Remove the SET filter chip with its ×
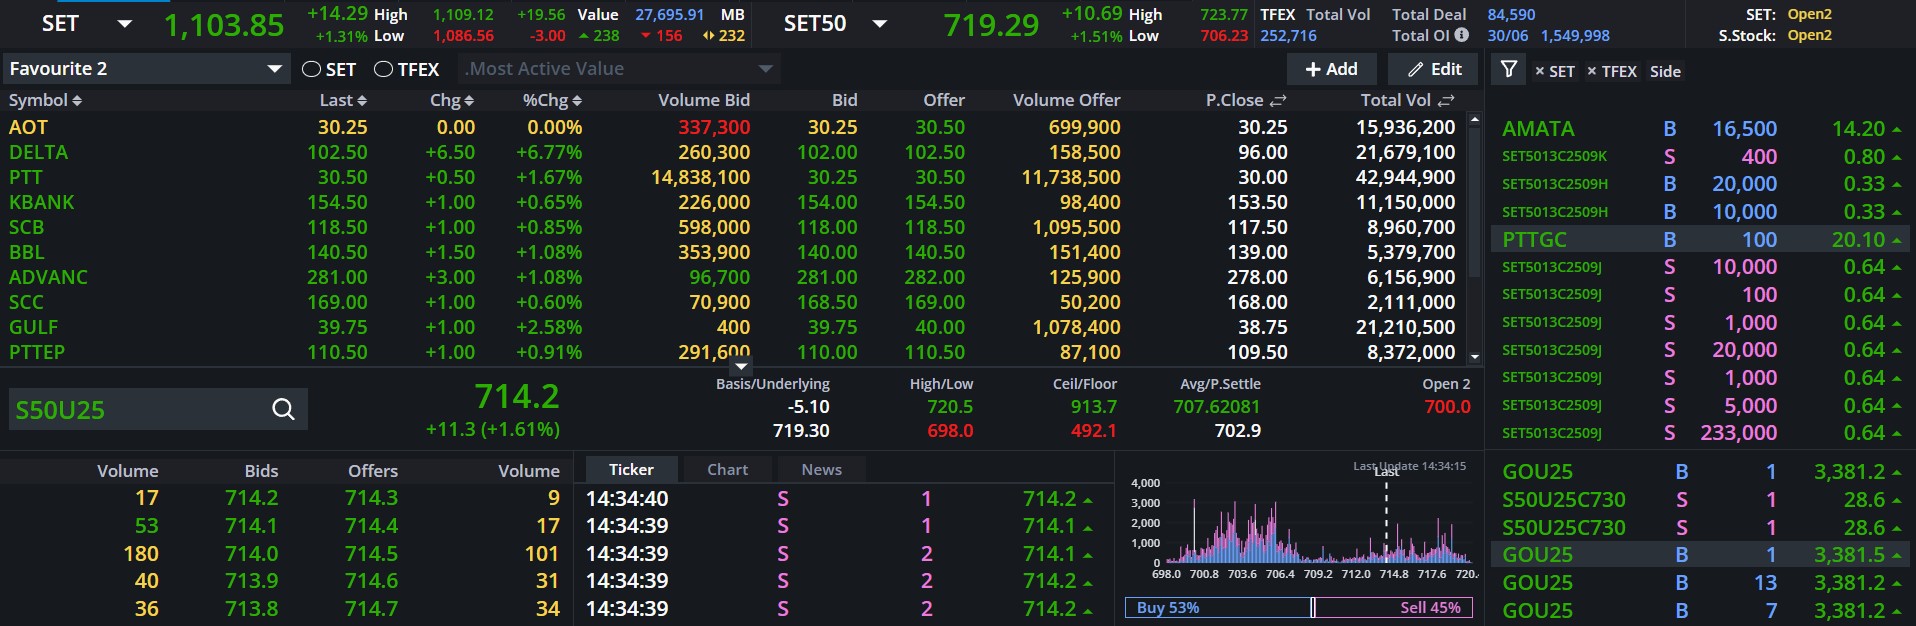This screenshot has width=1916, height=626. 1540,71
